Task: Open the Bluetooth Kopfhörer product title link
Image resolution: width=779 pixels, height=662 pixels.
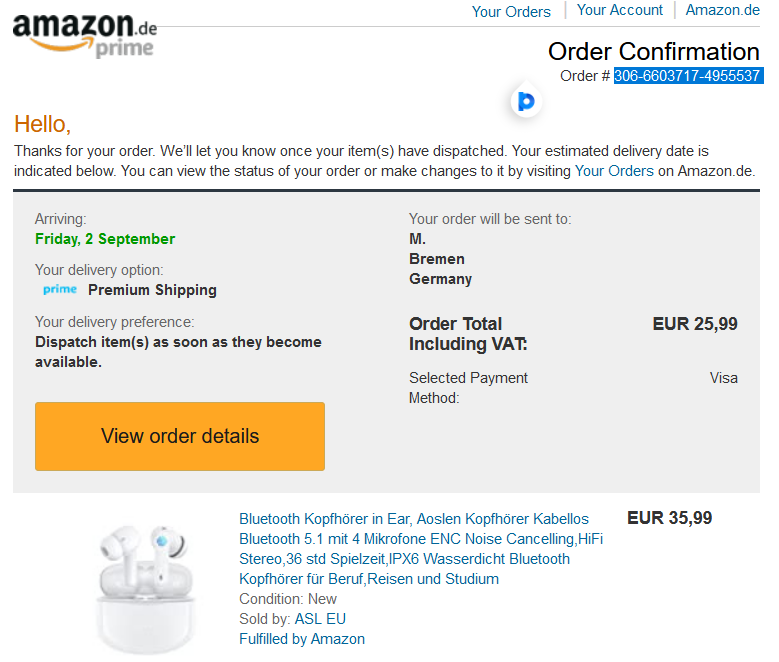Action: (421, 549)
